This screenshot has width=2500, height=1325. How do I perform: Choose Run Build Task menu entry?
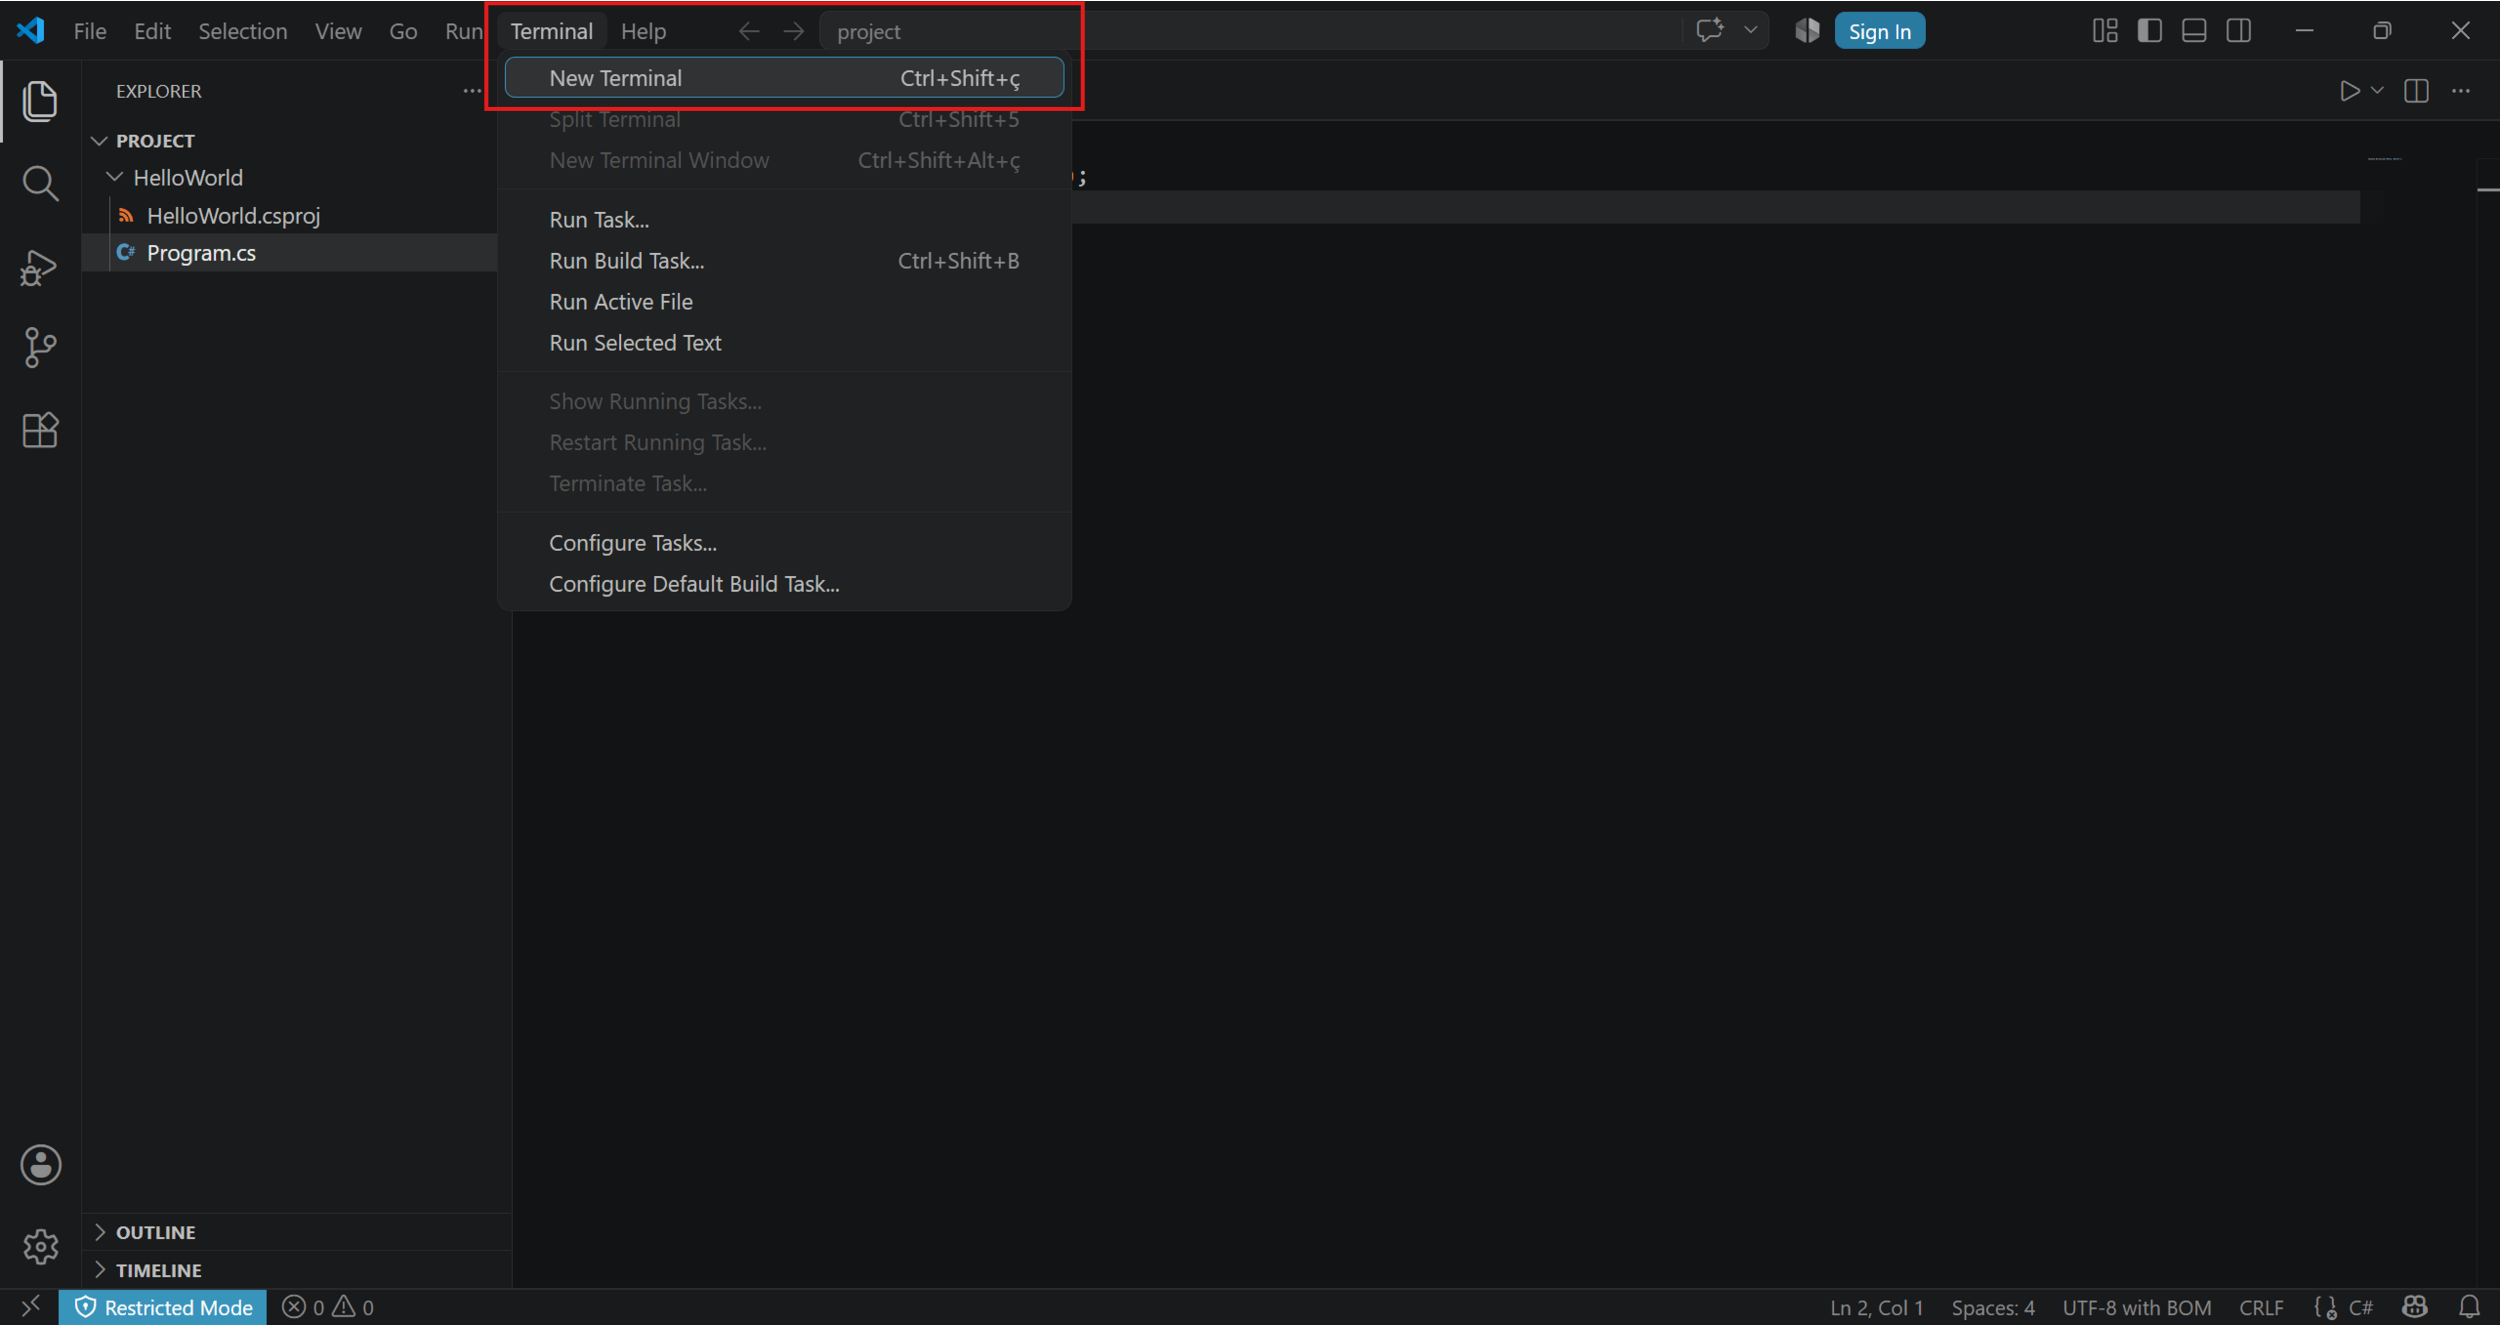coord(784,261)
